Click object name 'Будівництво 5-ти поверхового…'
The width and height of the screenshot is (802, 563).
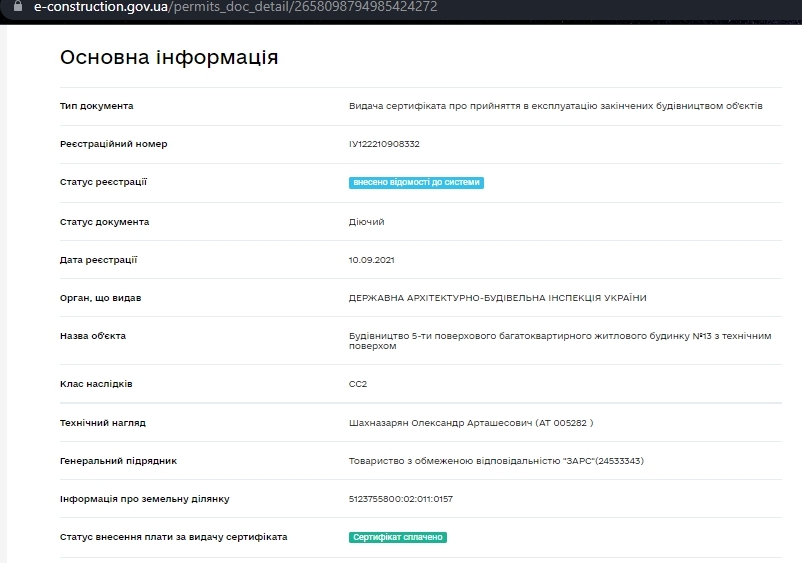pos(560,341)
